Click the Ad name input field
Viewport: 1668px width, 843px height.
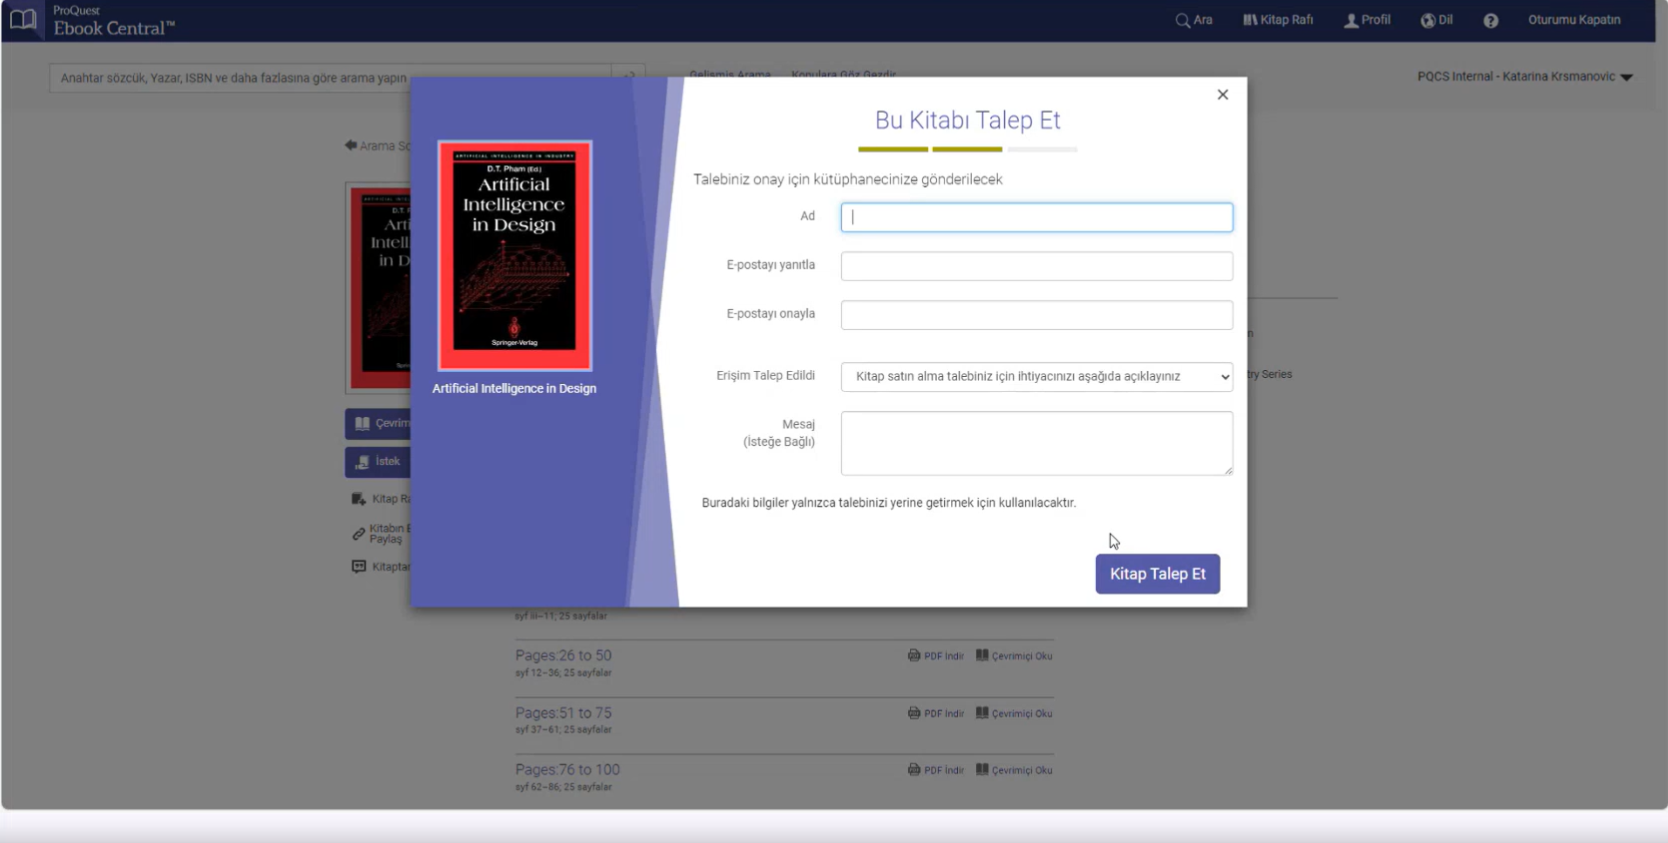1036,218
